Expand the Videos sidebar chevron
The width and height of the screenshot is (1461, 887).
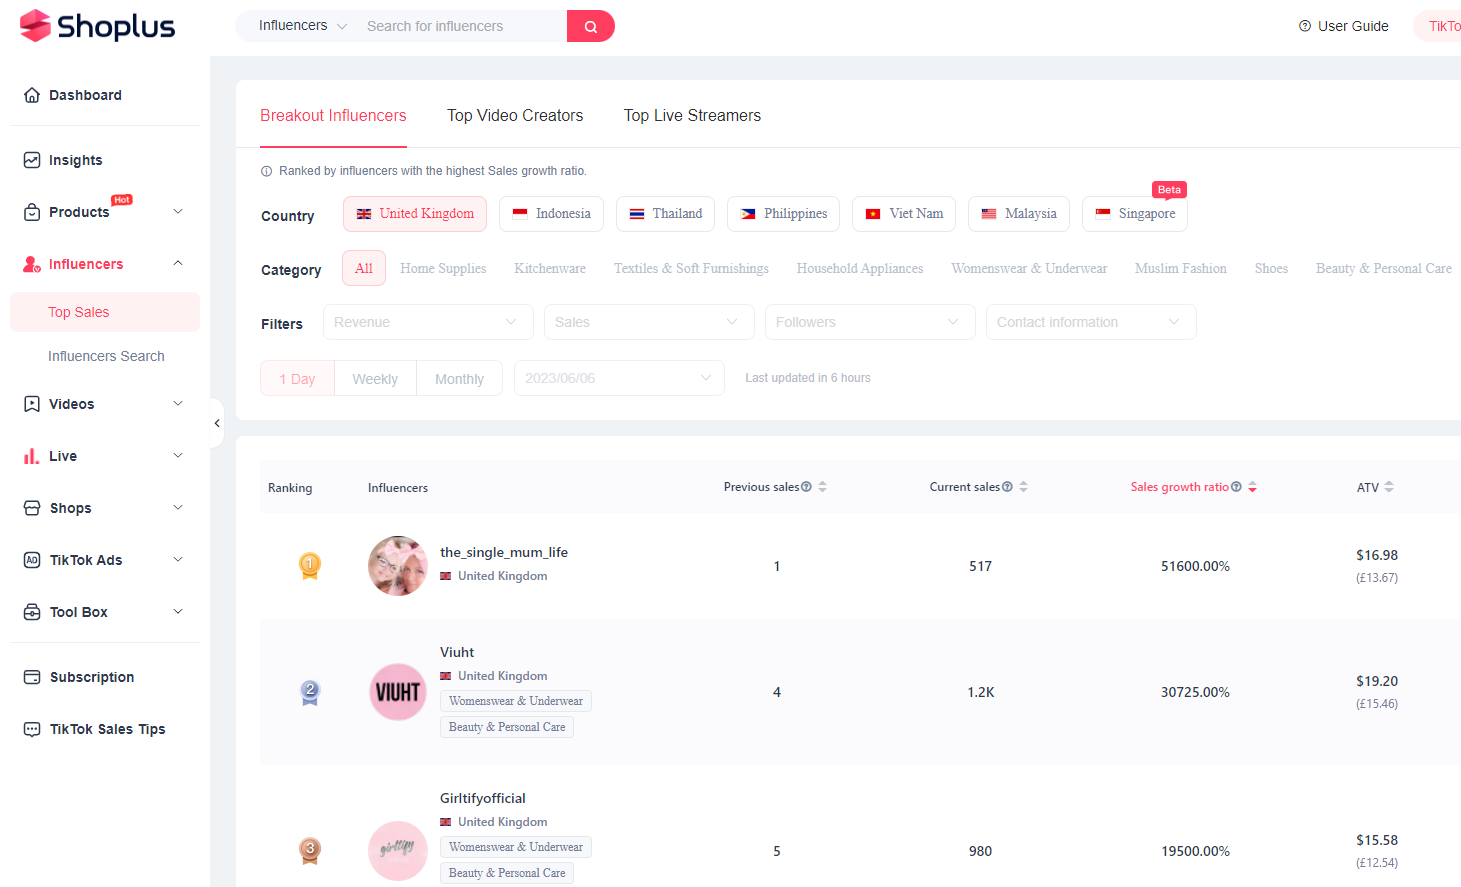pyautogui.click(x=178, y=403)
